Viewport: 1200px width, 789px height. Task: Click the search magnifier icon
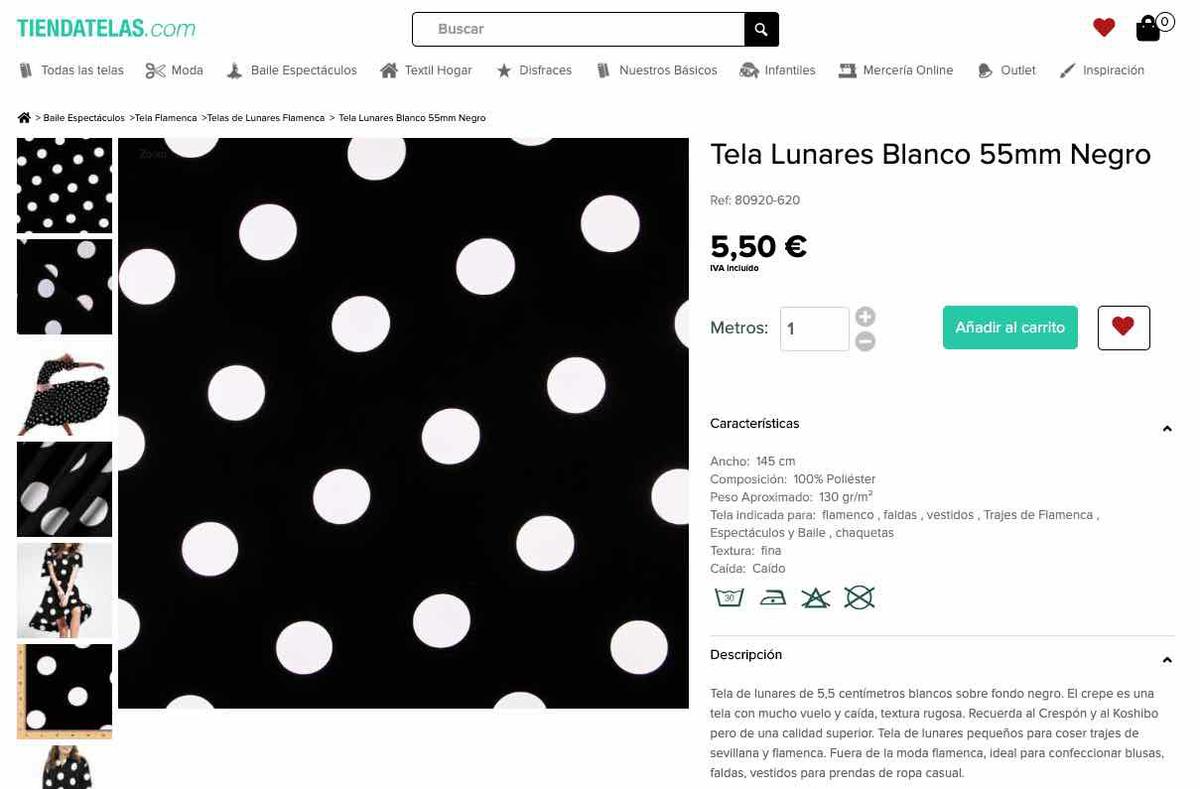[x=761, y=30]
